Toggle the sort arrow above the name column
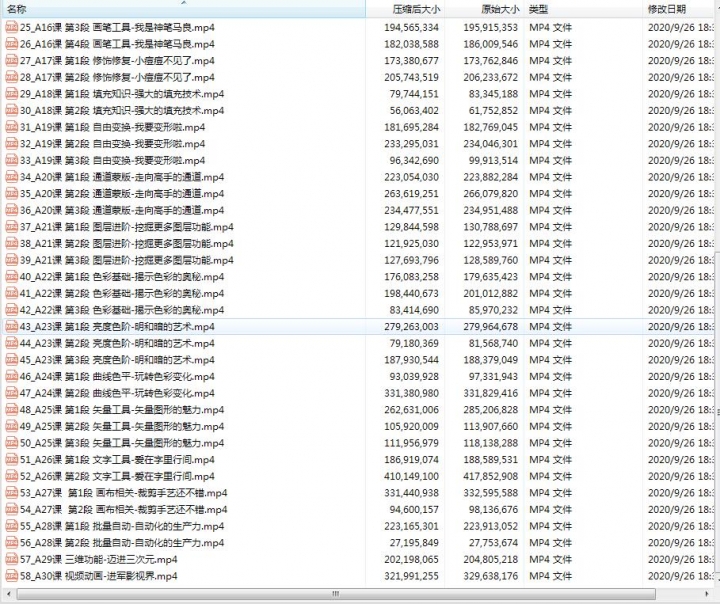 click(x=184, y=4)
